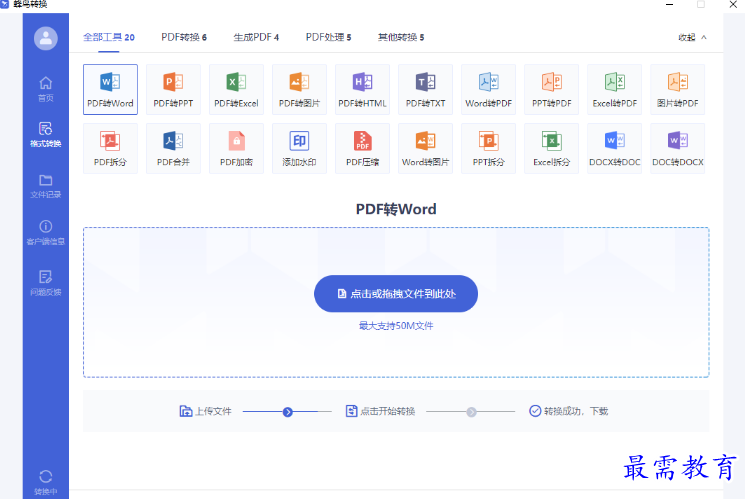Click the dashed file drop area
The image size is (745, 499).
click(x=396, y=302)
